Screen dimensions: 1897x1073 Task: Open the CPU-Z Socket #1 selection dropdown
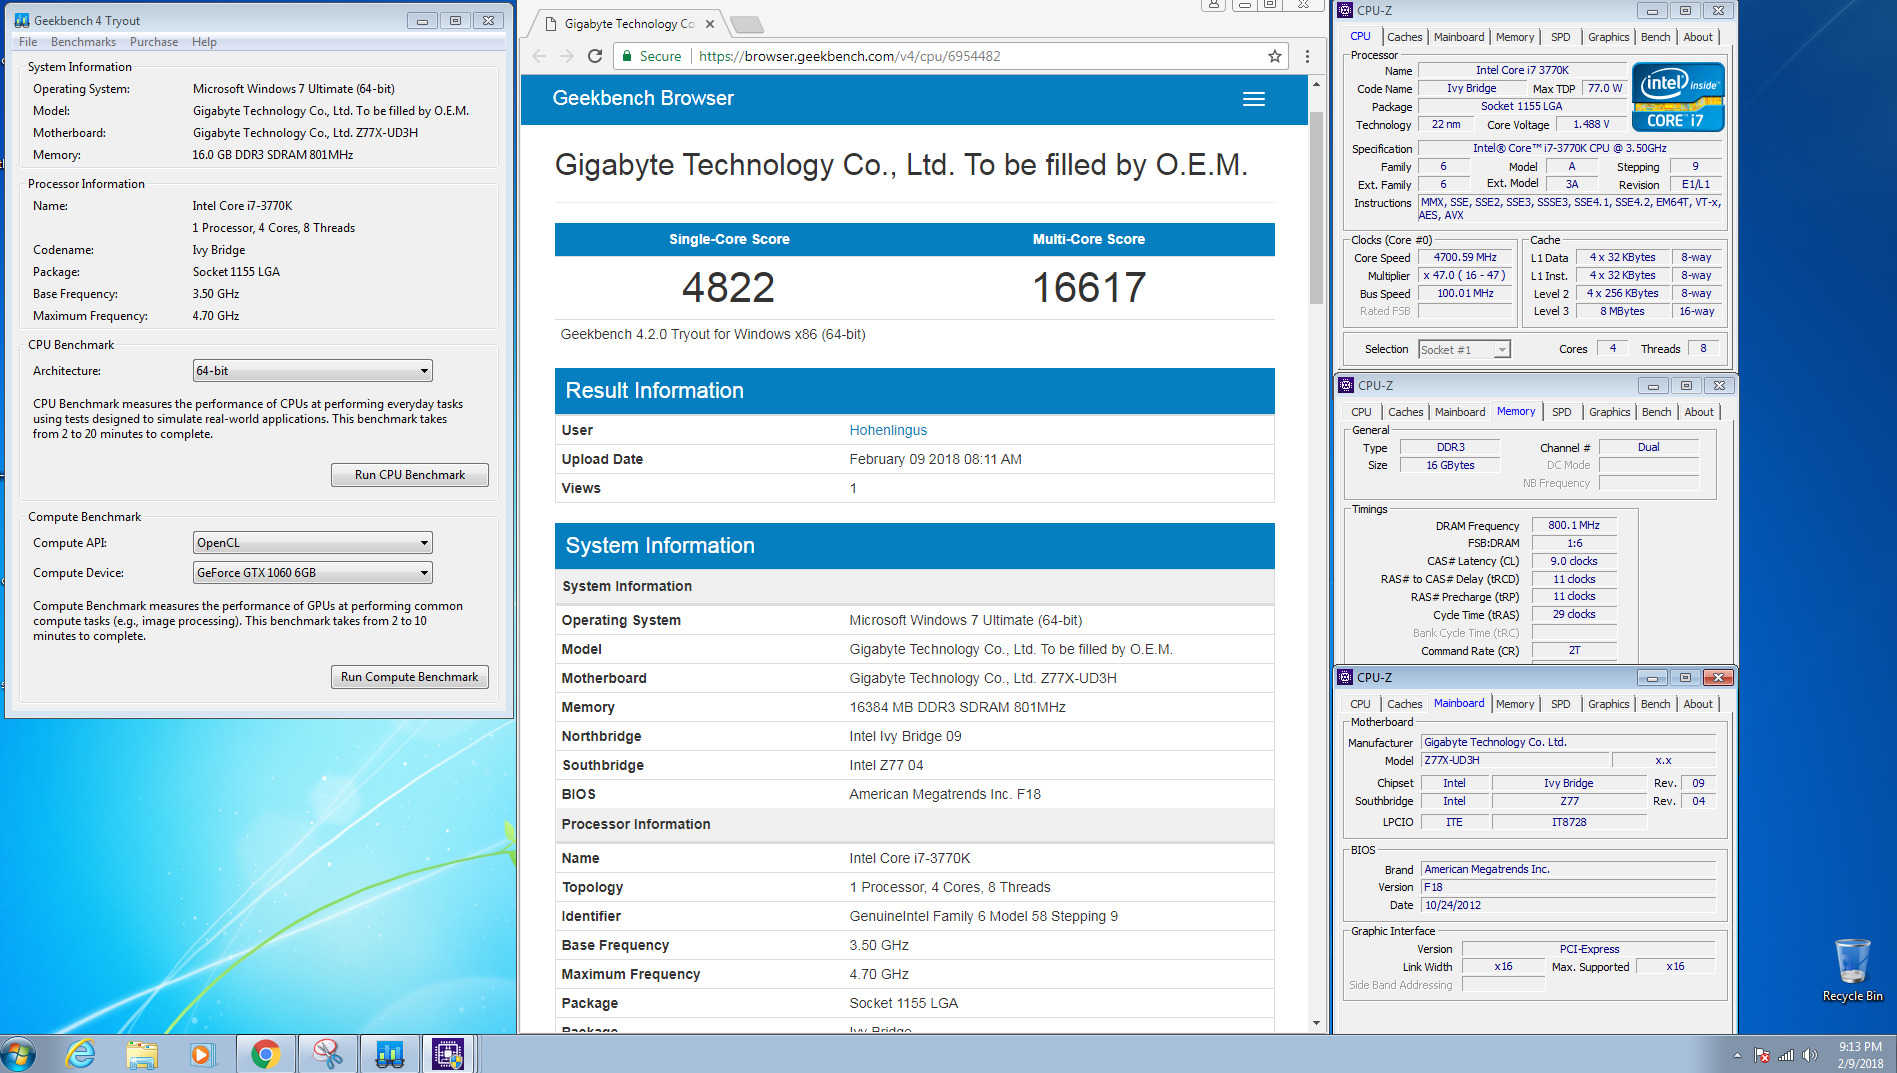coord(1464,349)
